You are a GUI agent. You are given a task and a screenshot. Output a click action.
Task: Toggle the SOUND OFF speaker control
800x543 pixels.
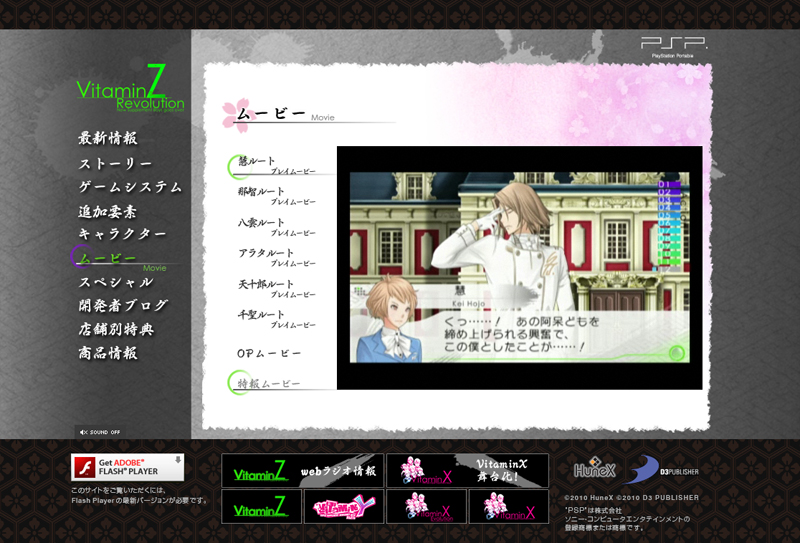99,432
